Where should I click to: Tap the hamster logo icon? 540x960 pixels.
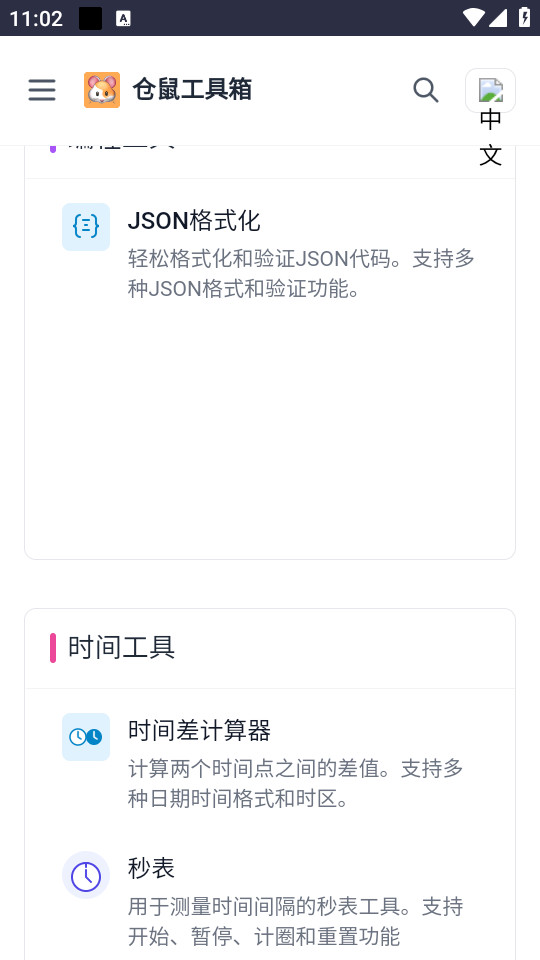(x=102, y=90)
